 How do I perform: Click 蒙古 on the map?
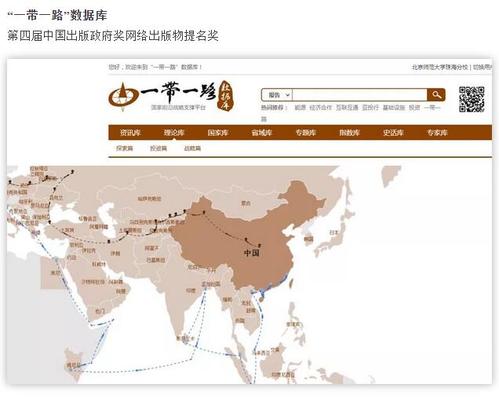pos(246,203)
